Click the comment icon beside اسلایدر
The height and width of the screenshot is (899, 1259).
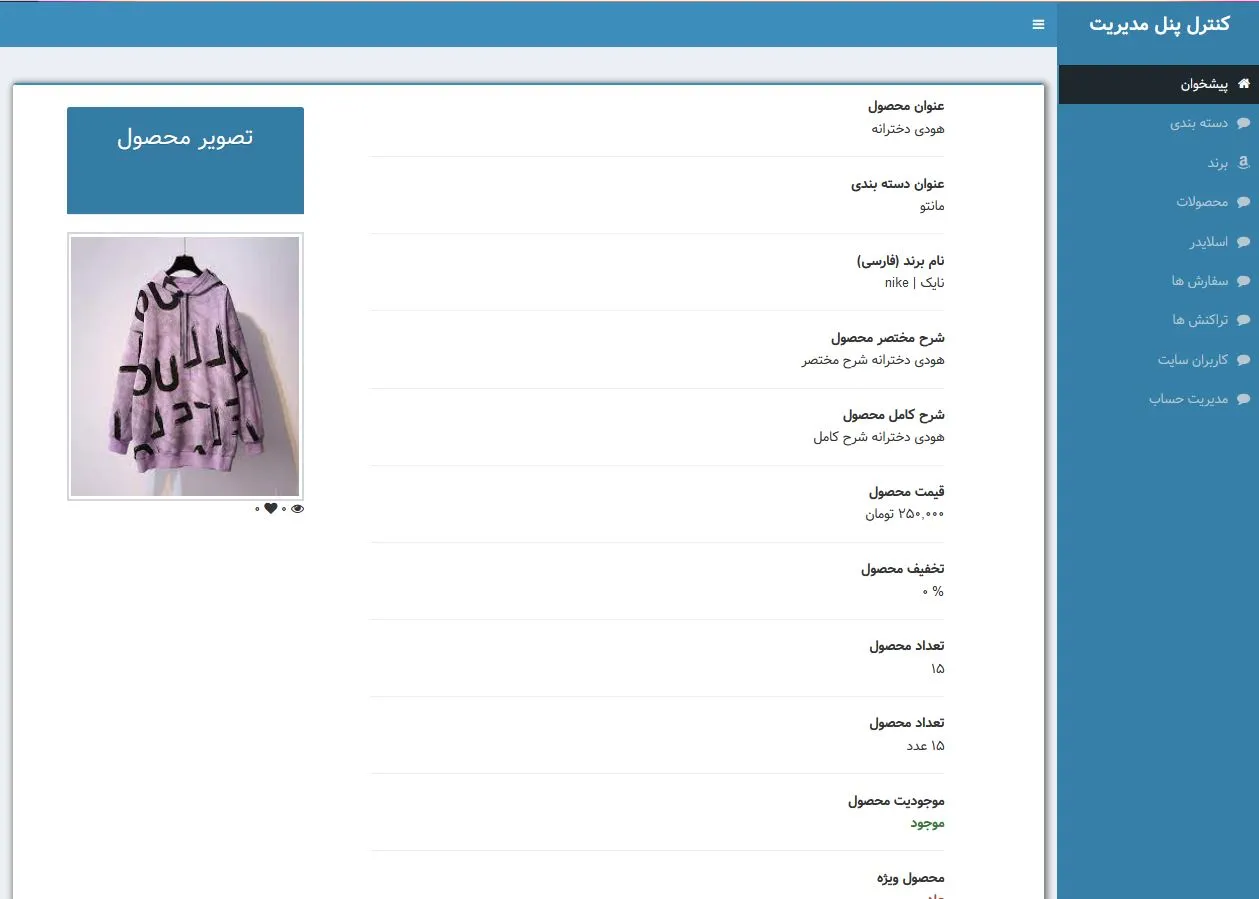1244,242
